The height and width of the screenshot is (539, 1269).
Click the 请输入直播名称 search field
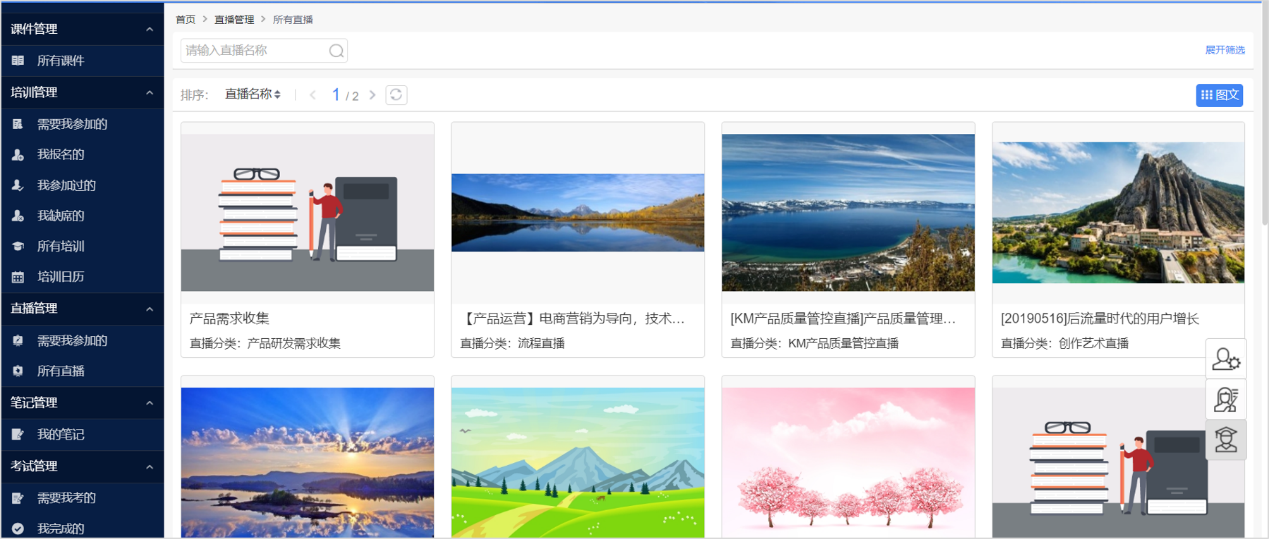[264, 51]
